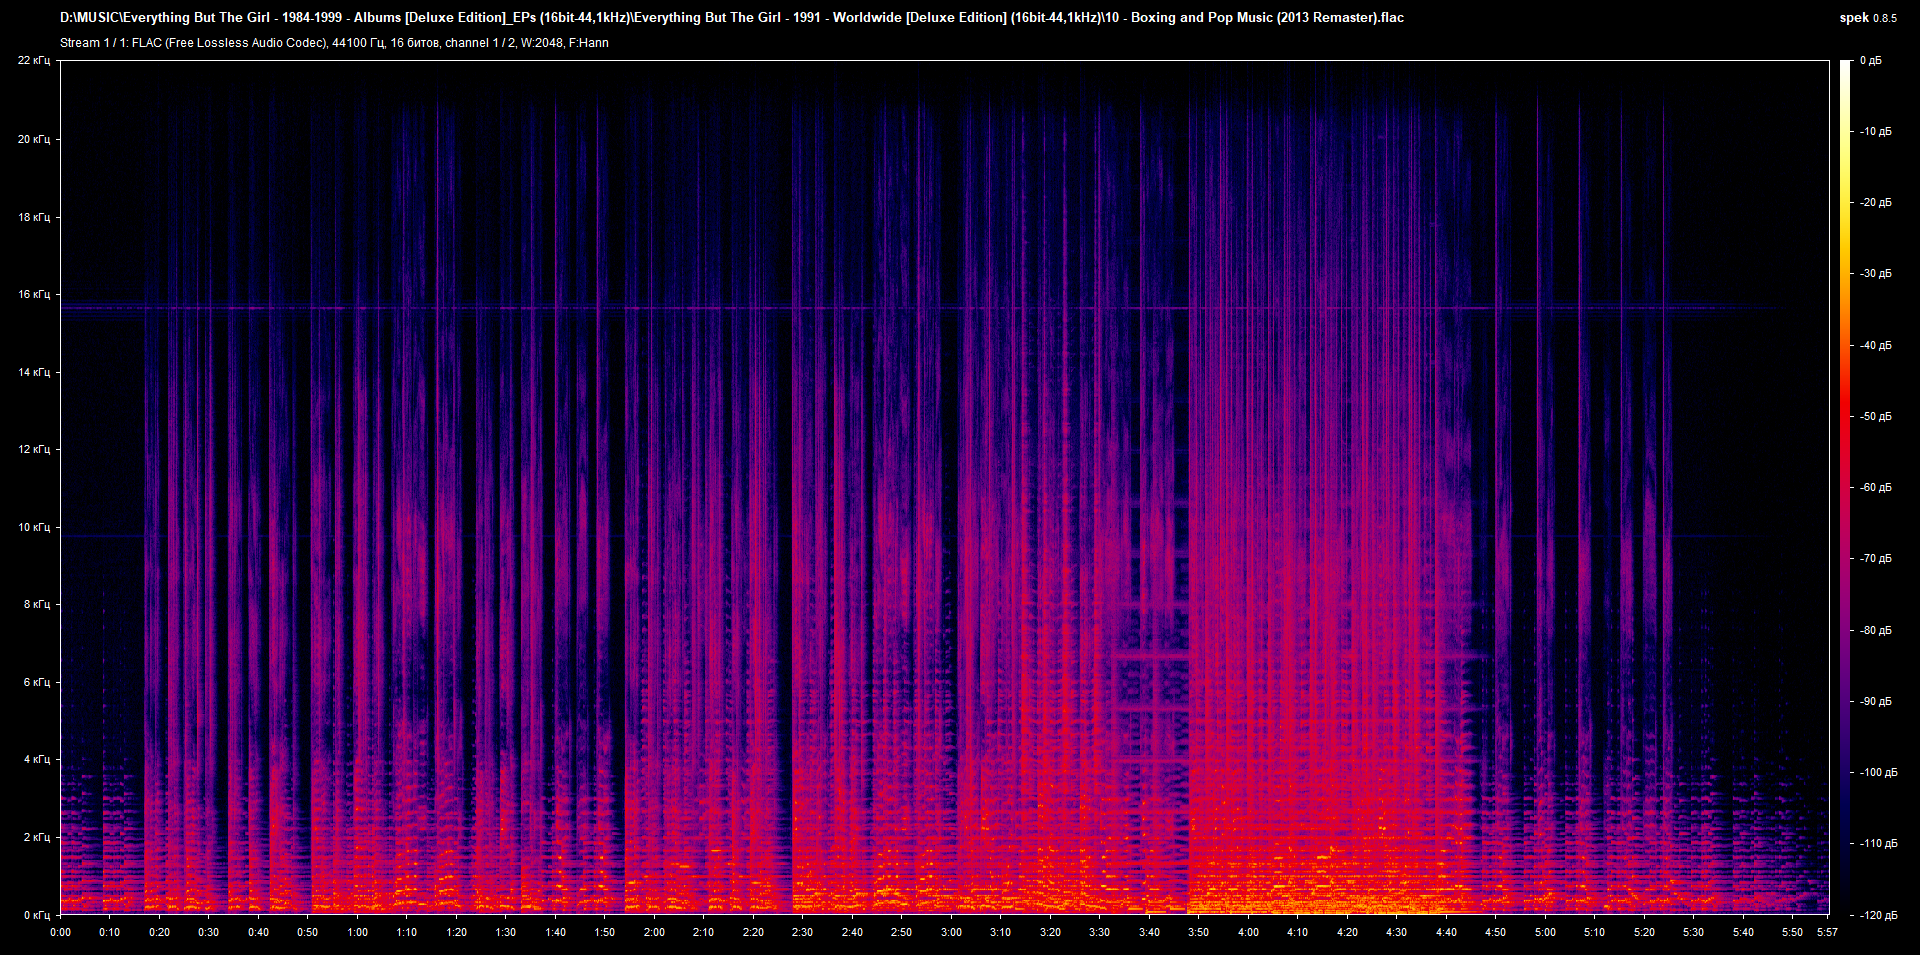Click the 'spek 0.8.5' version label

[1868, 18]
